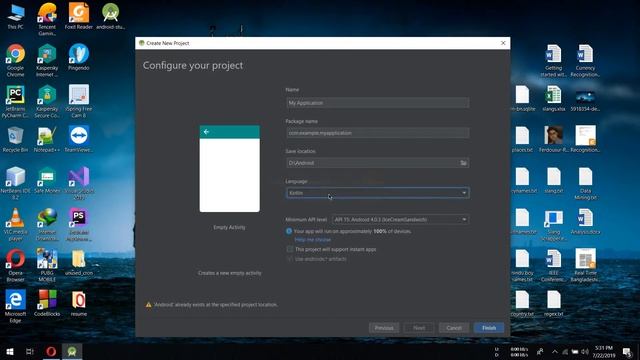
Task: Select the Opera Browser desktop icon
Action: tap(16, 266)
